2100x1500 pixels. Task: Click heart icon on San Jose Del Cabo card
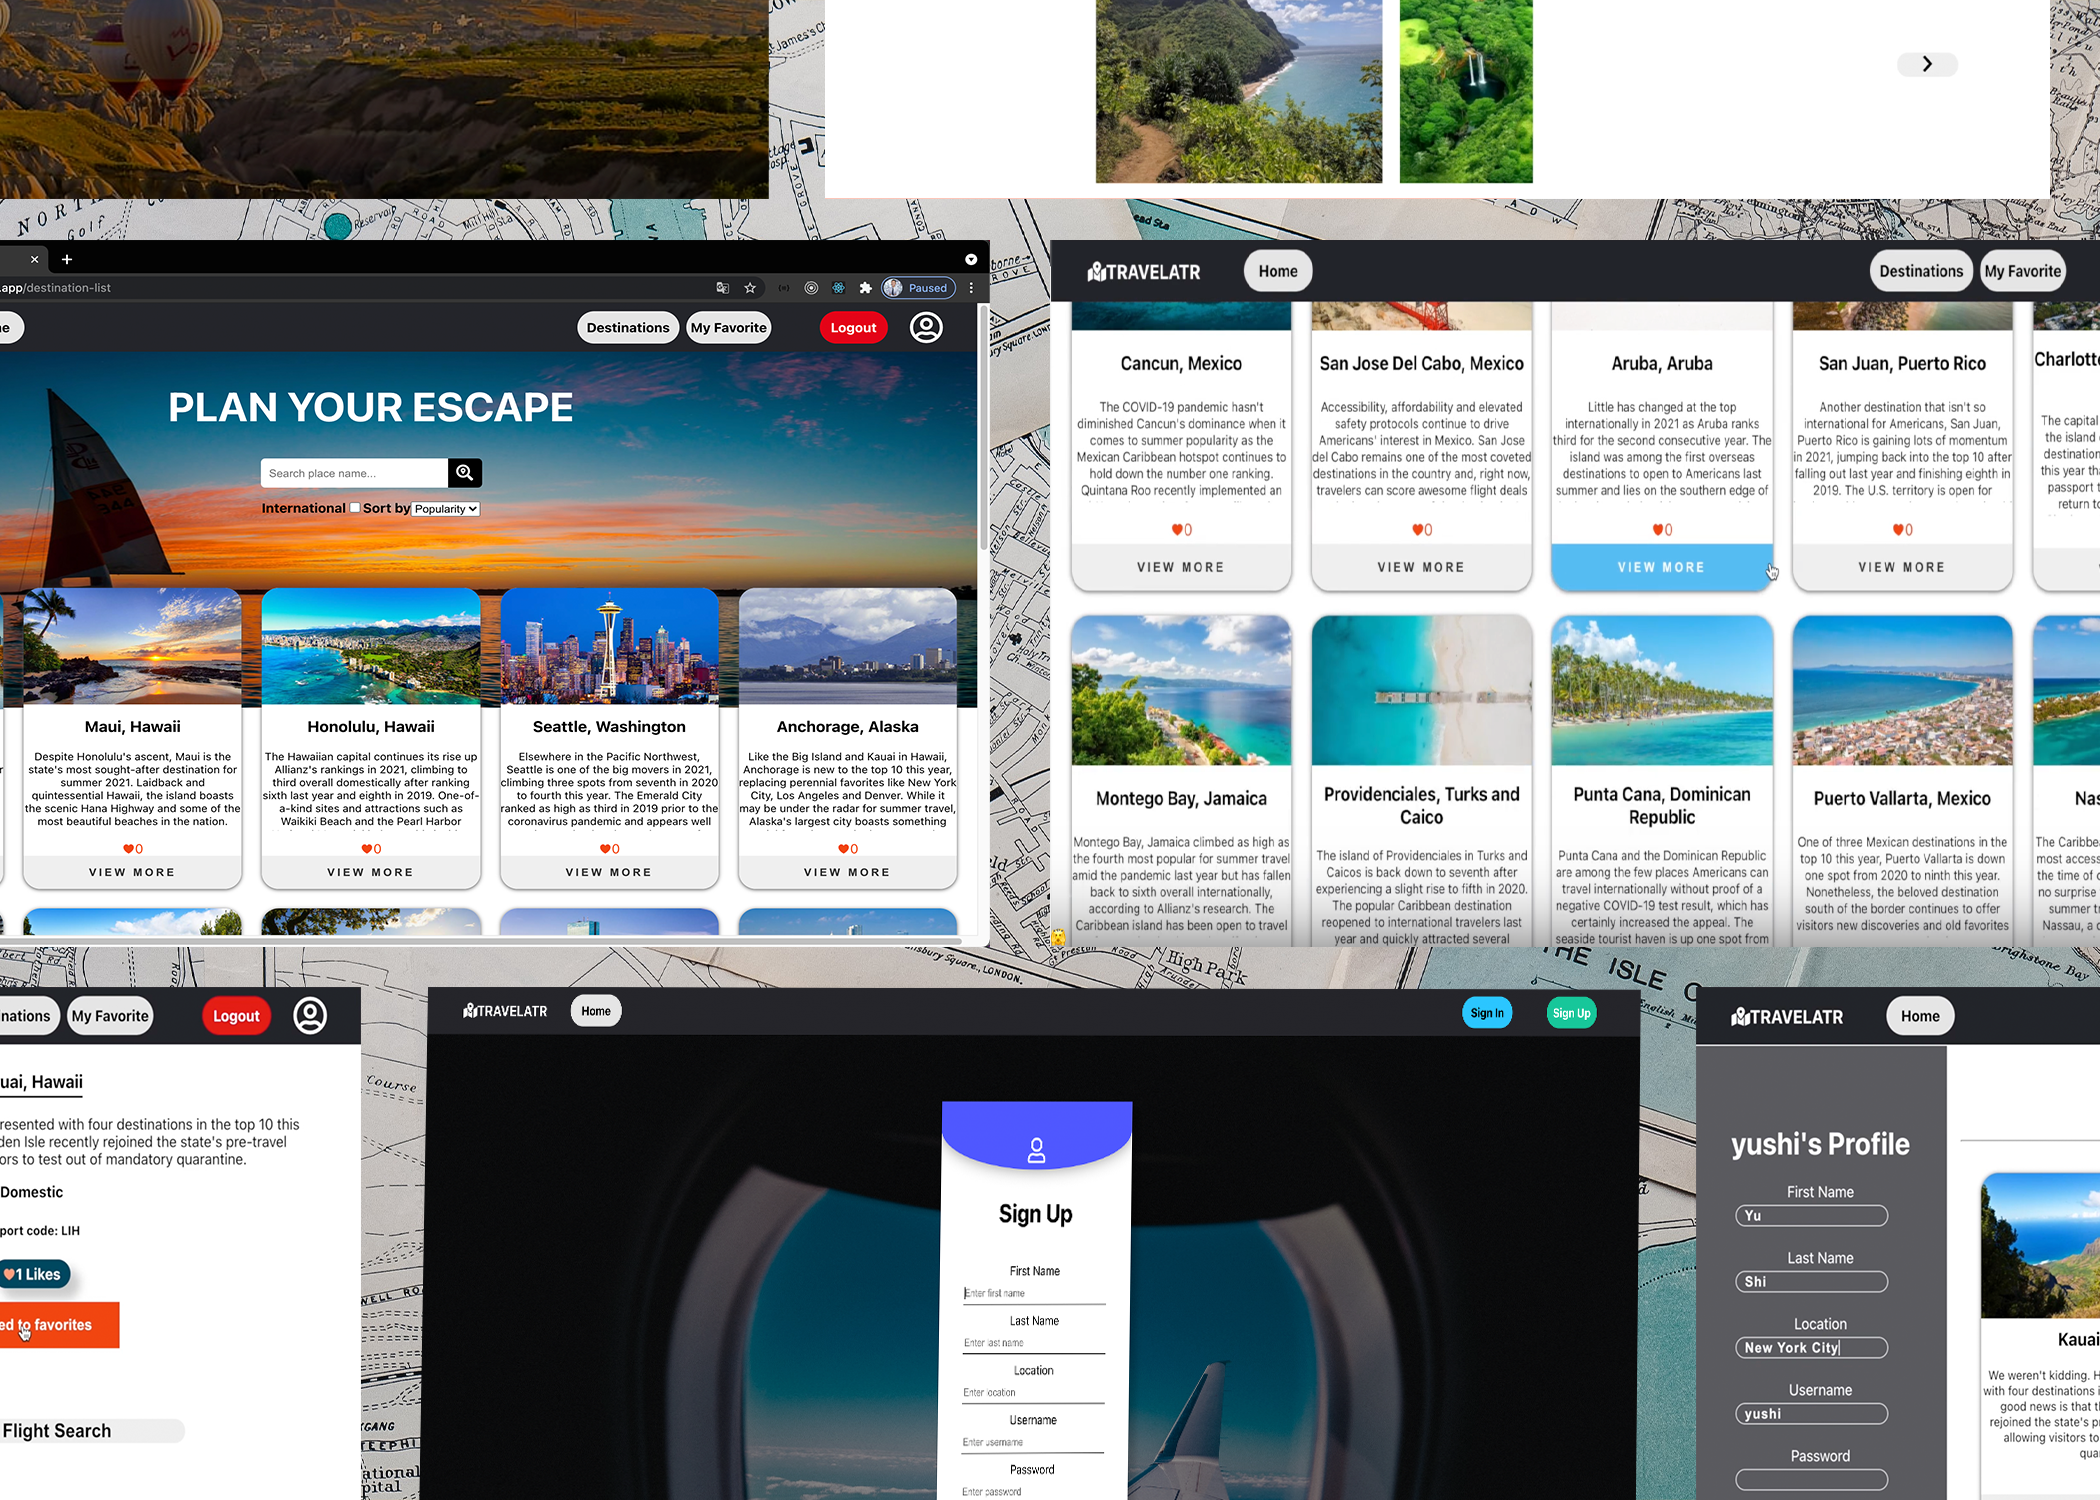coord(1417,530)
